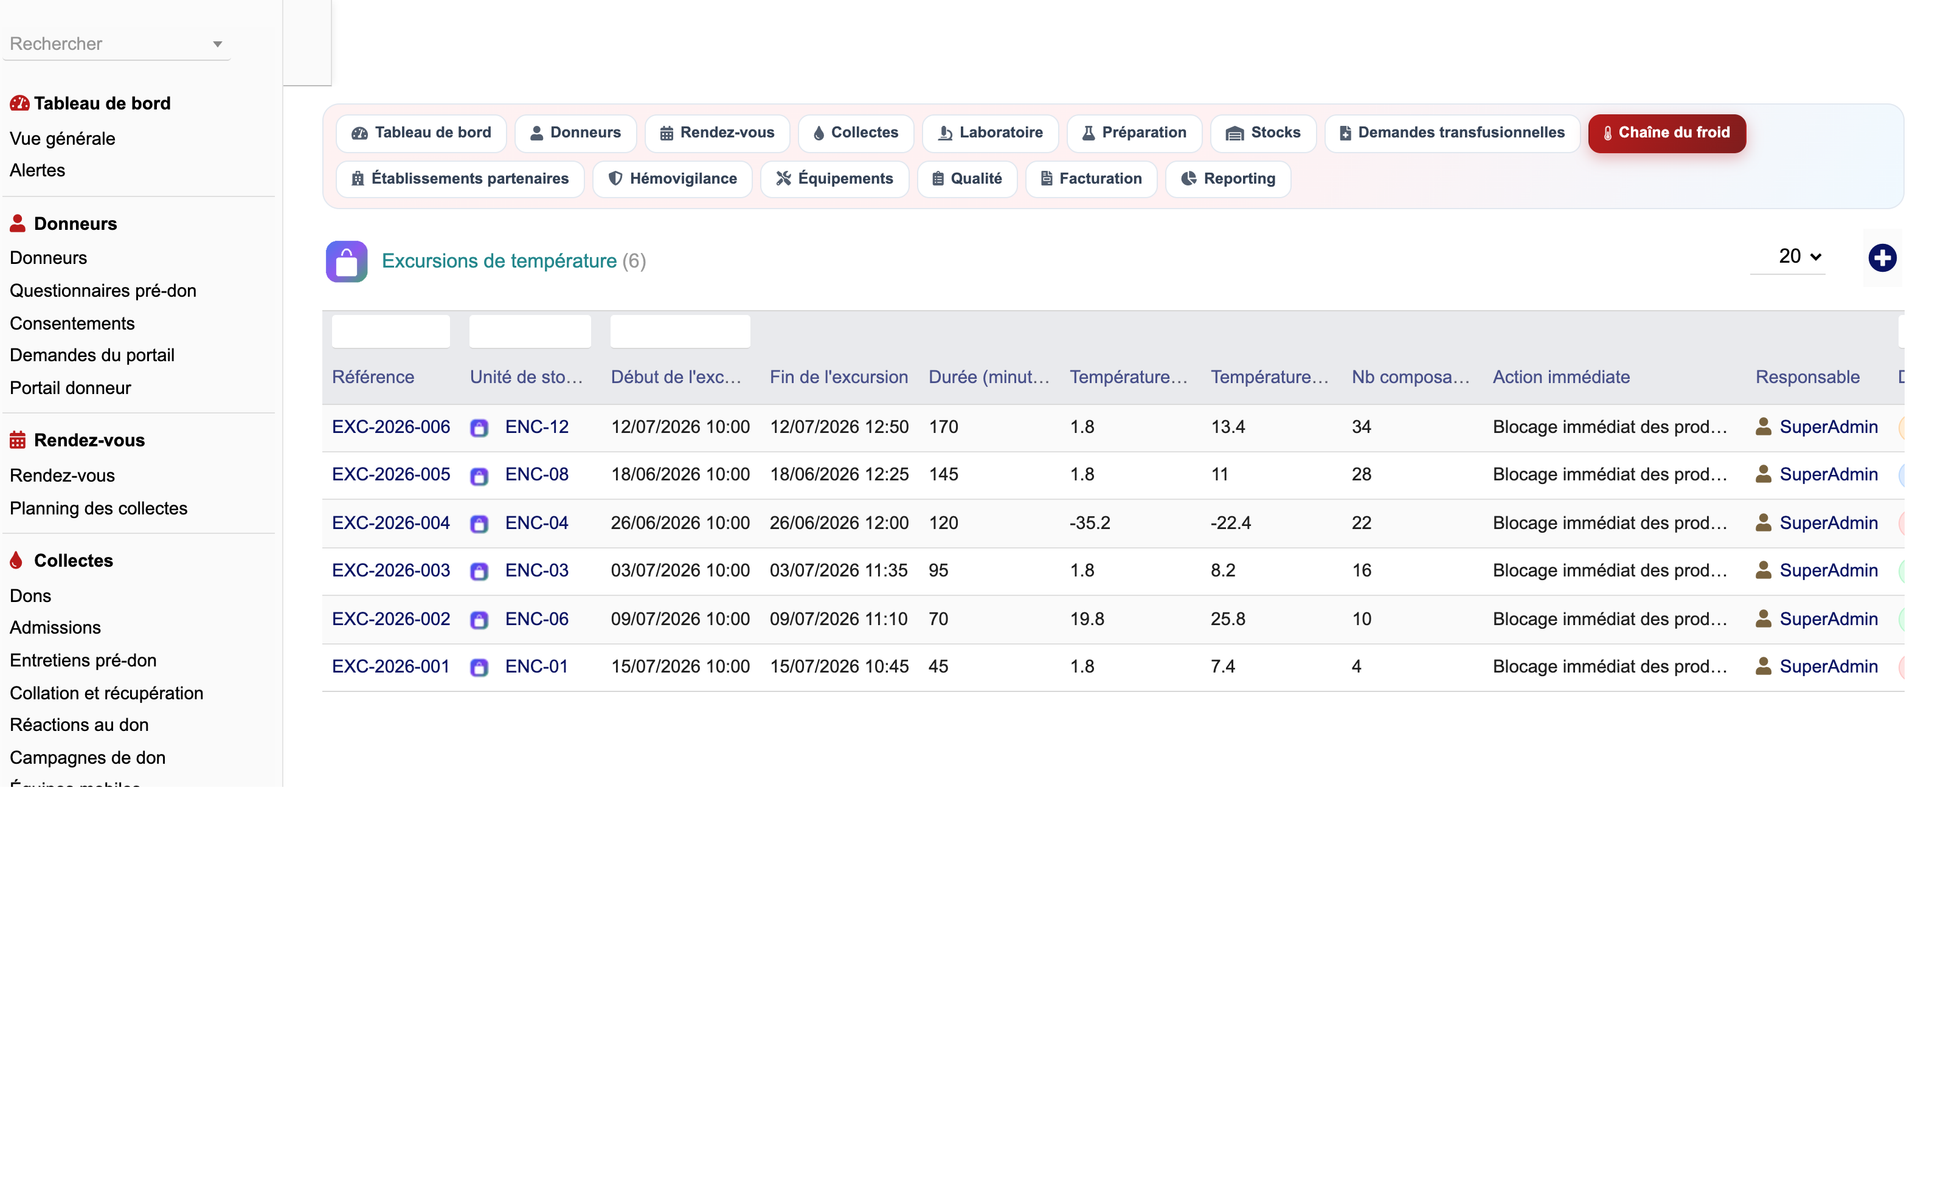Open the Laboratoire tab
The width and height of the screenshot is (1946, 1204).
(x=990, y=133)
